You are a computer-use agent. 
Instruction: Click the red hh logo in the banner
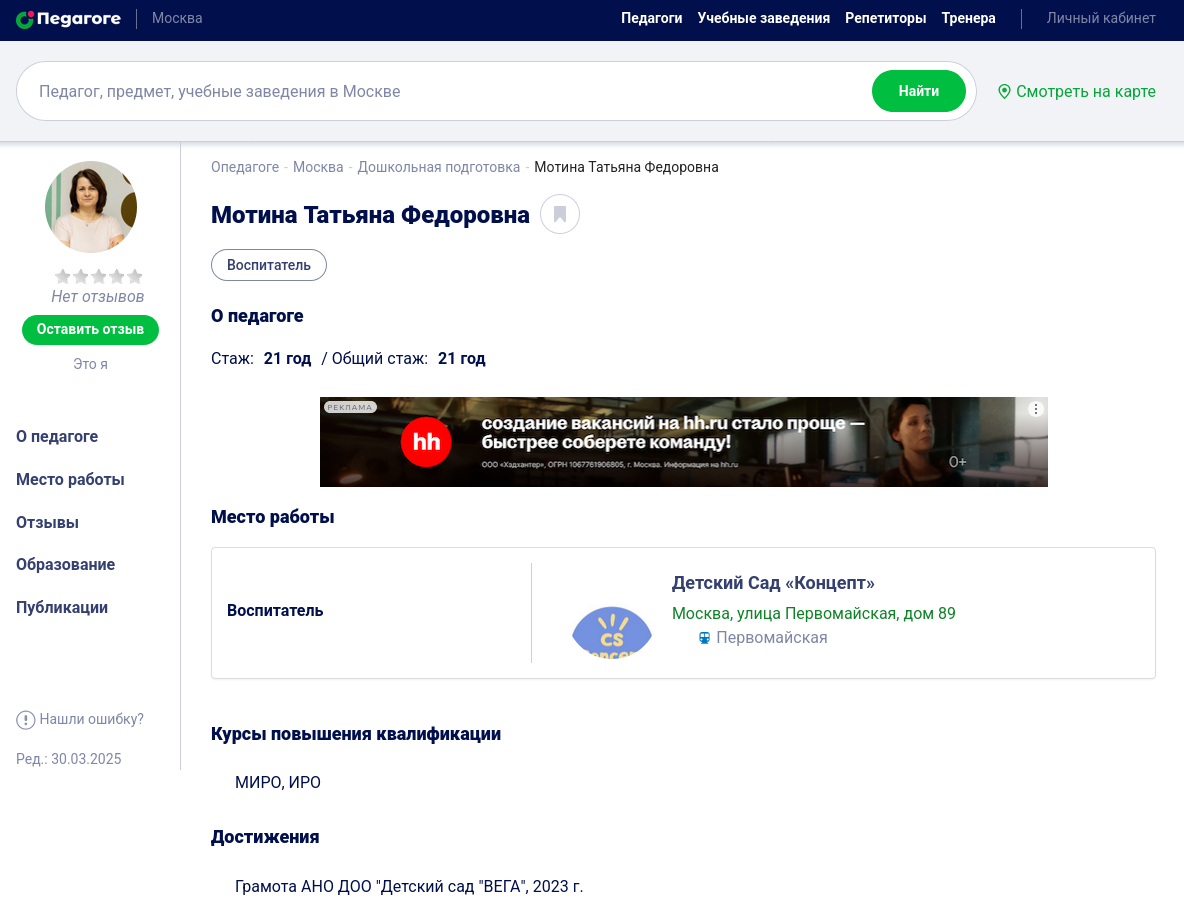(x=427, y=442)
